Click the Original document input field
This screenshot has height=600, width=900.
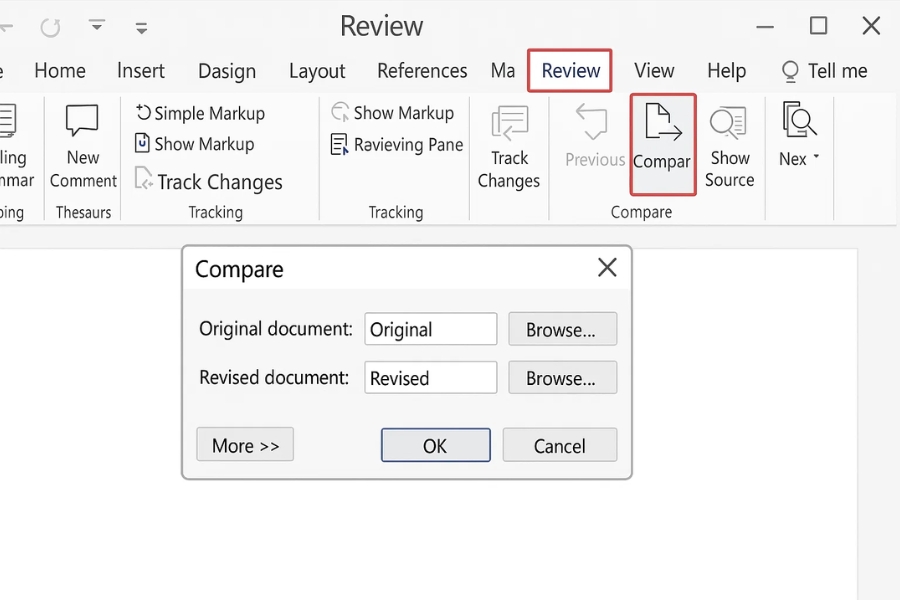430,329
